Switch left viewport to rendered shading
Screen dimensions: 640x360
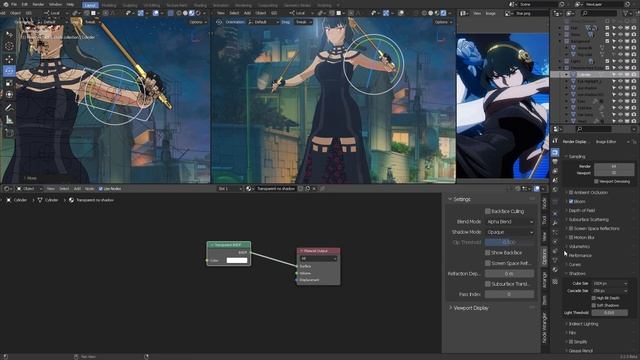coord(198,13)
